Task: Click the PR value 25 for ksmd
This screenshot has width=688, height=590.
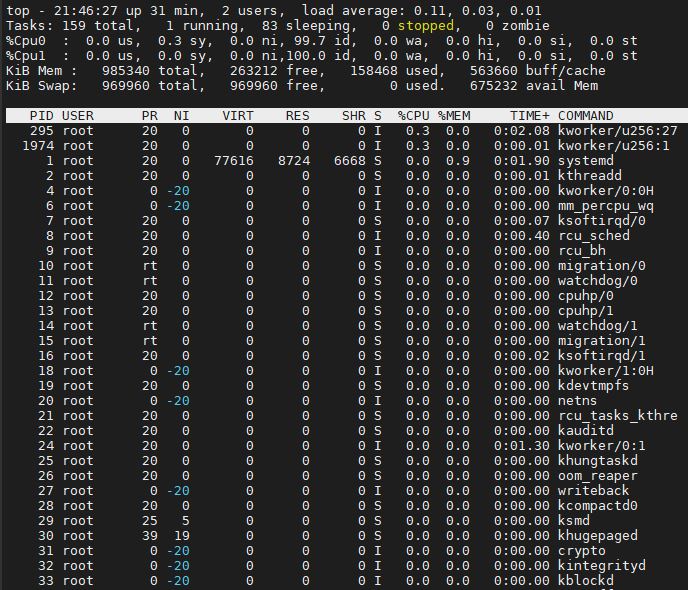Action: (150, 521)
